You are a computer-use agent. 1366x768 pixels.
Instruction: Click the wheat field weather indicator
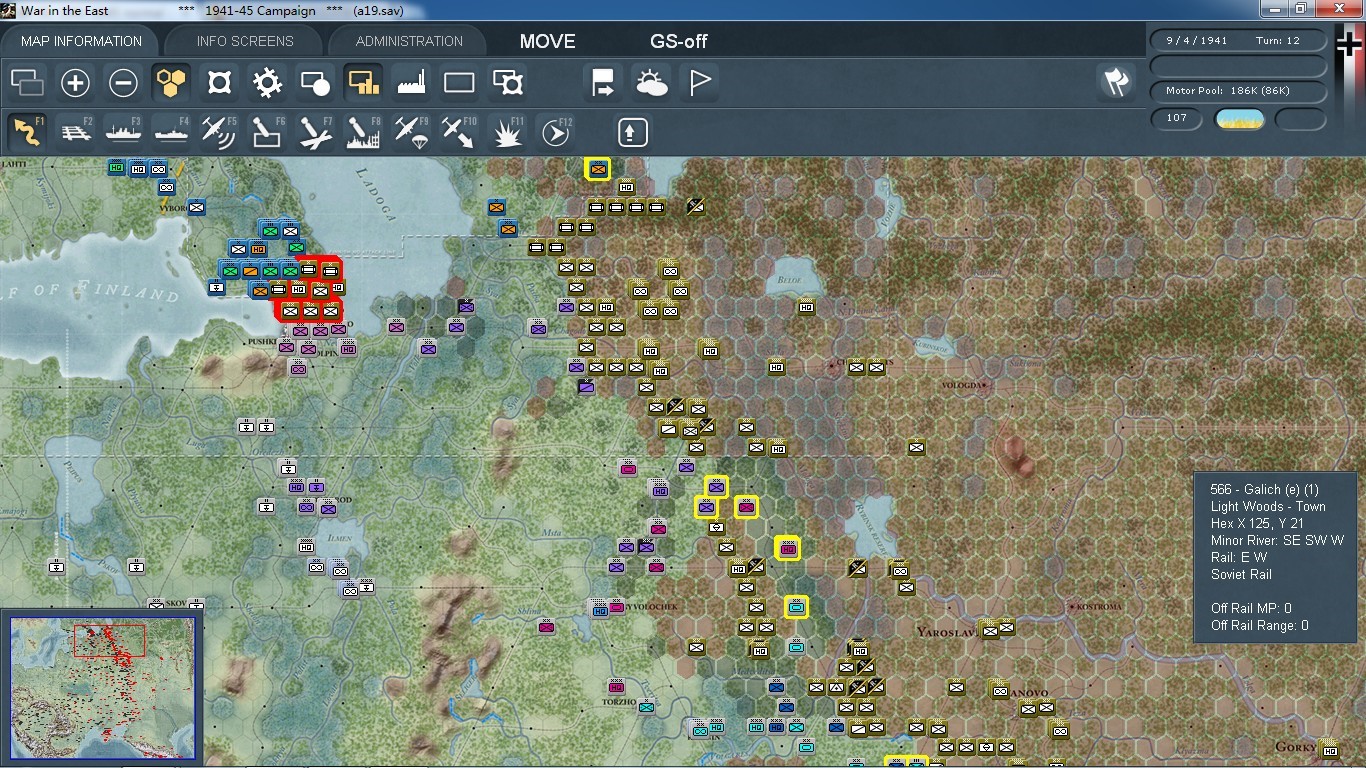tap(1239, 119)
